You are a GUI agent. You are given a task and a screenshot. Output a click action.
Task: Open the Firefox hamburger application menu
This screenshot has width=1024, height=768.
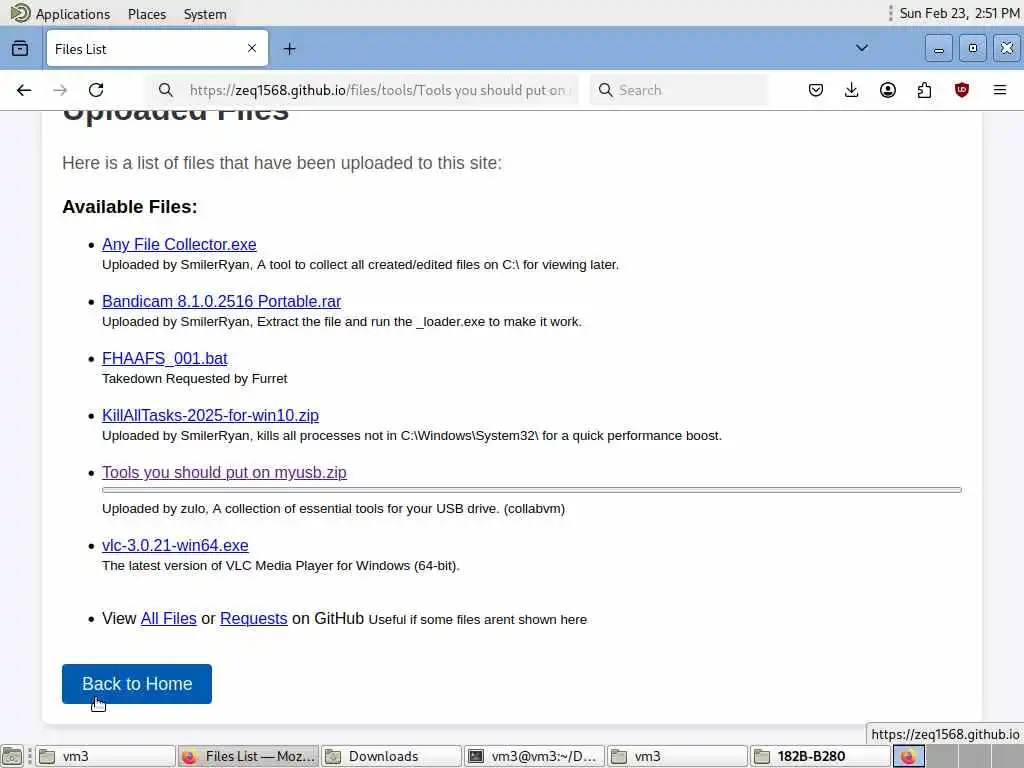(1000, 90)
